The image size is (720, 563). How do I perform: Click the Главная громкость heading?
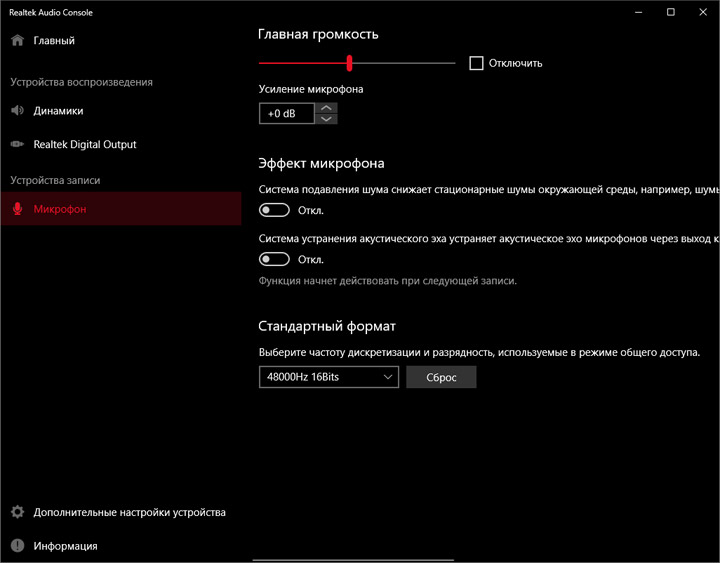pyautogui.click(x=318, y=34)
